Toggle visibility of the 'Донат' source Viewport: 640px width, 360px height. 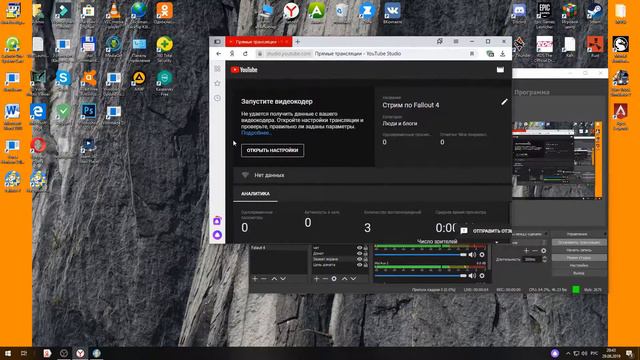(x=360, y=253)
